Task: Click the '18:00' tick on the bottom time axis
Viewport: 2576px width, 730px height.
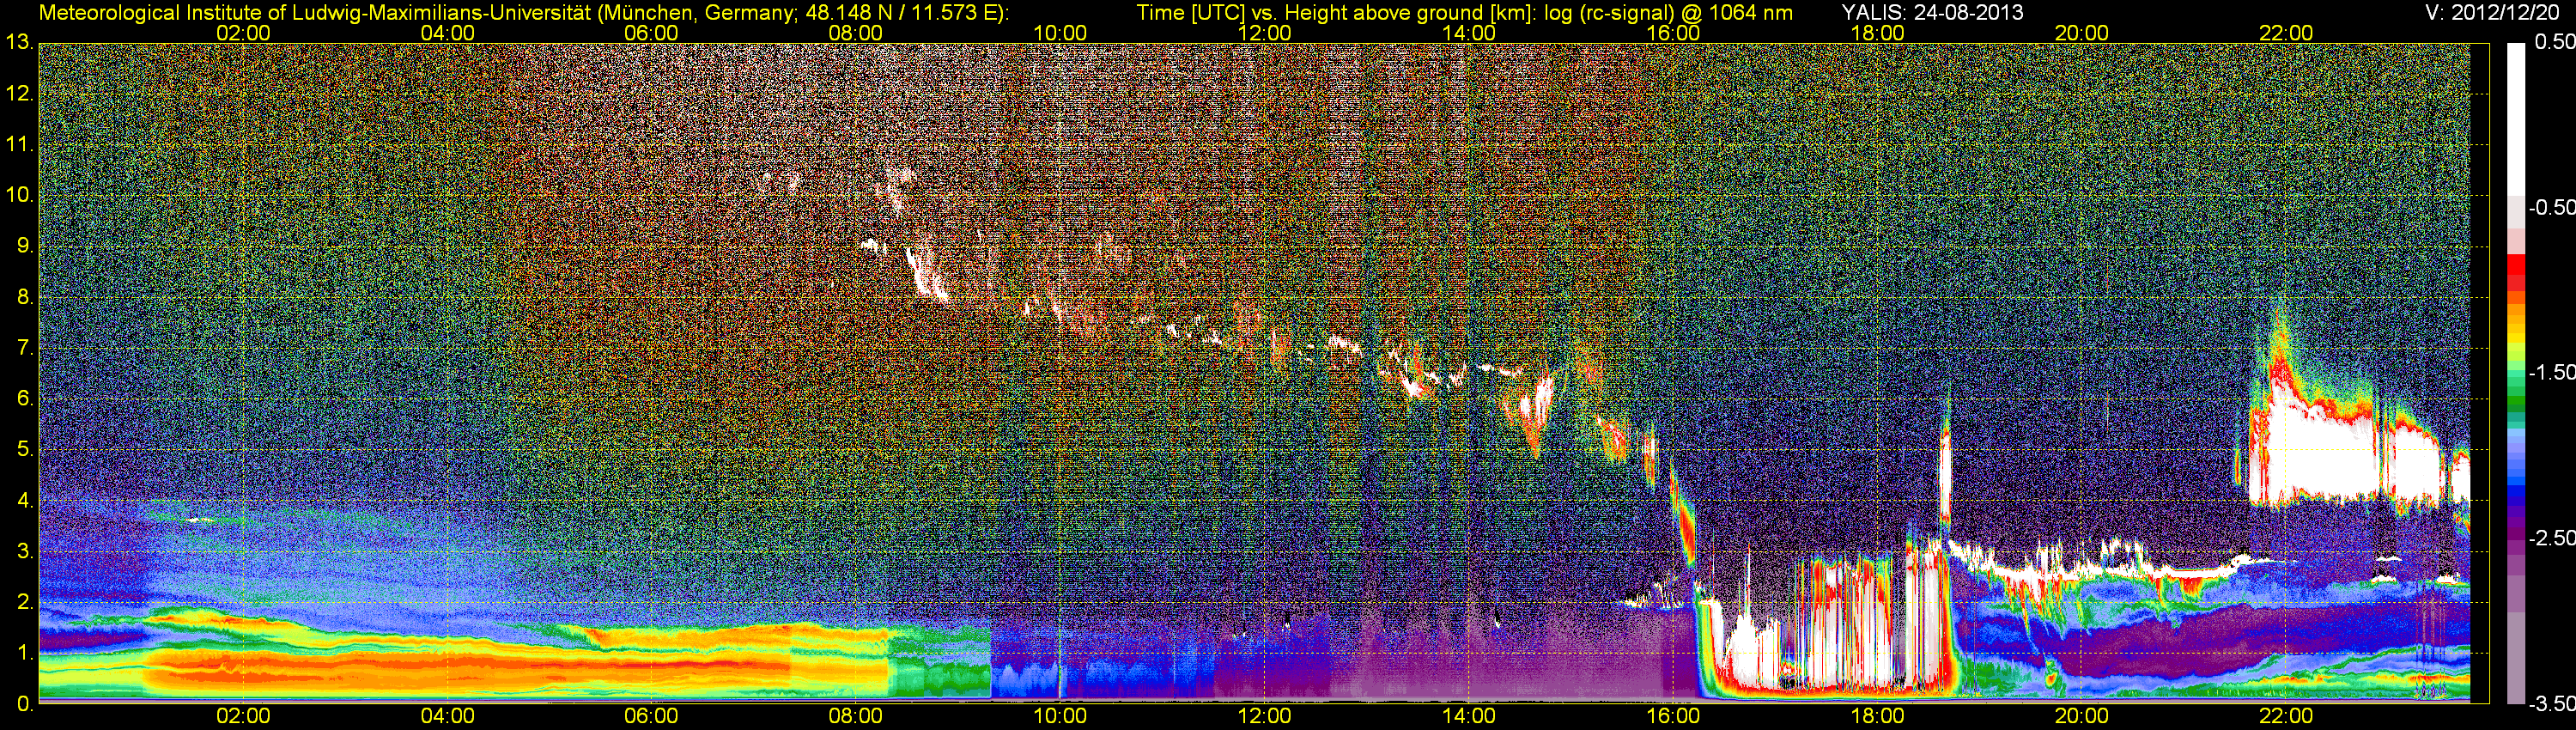Action: click(x=1877, y=716)
